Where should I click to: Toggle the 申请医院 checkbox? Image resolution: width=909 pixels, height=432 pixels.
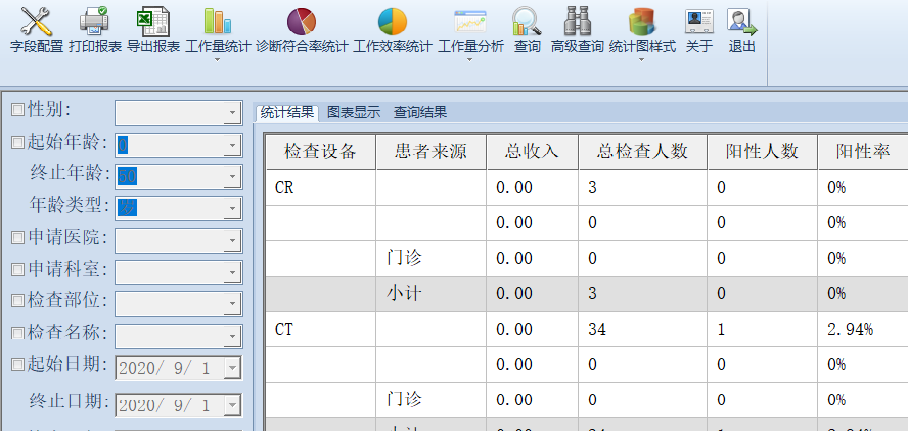tap(19, 237)
